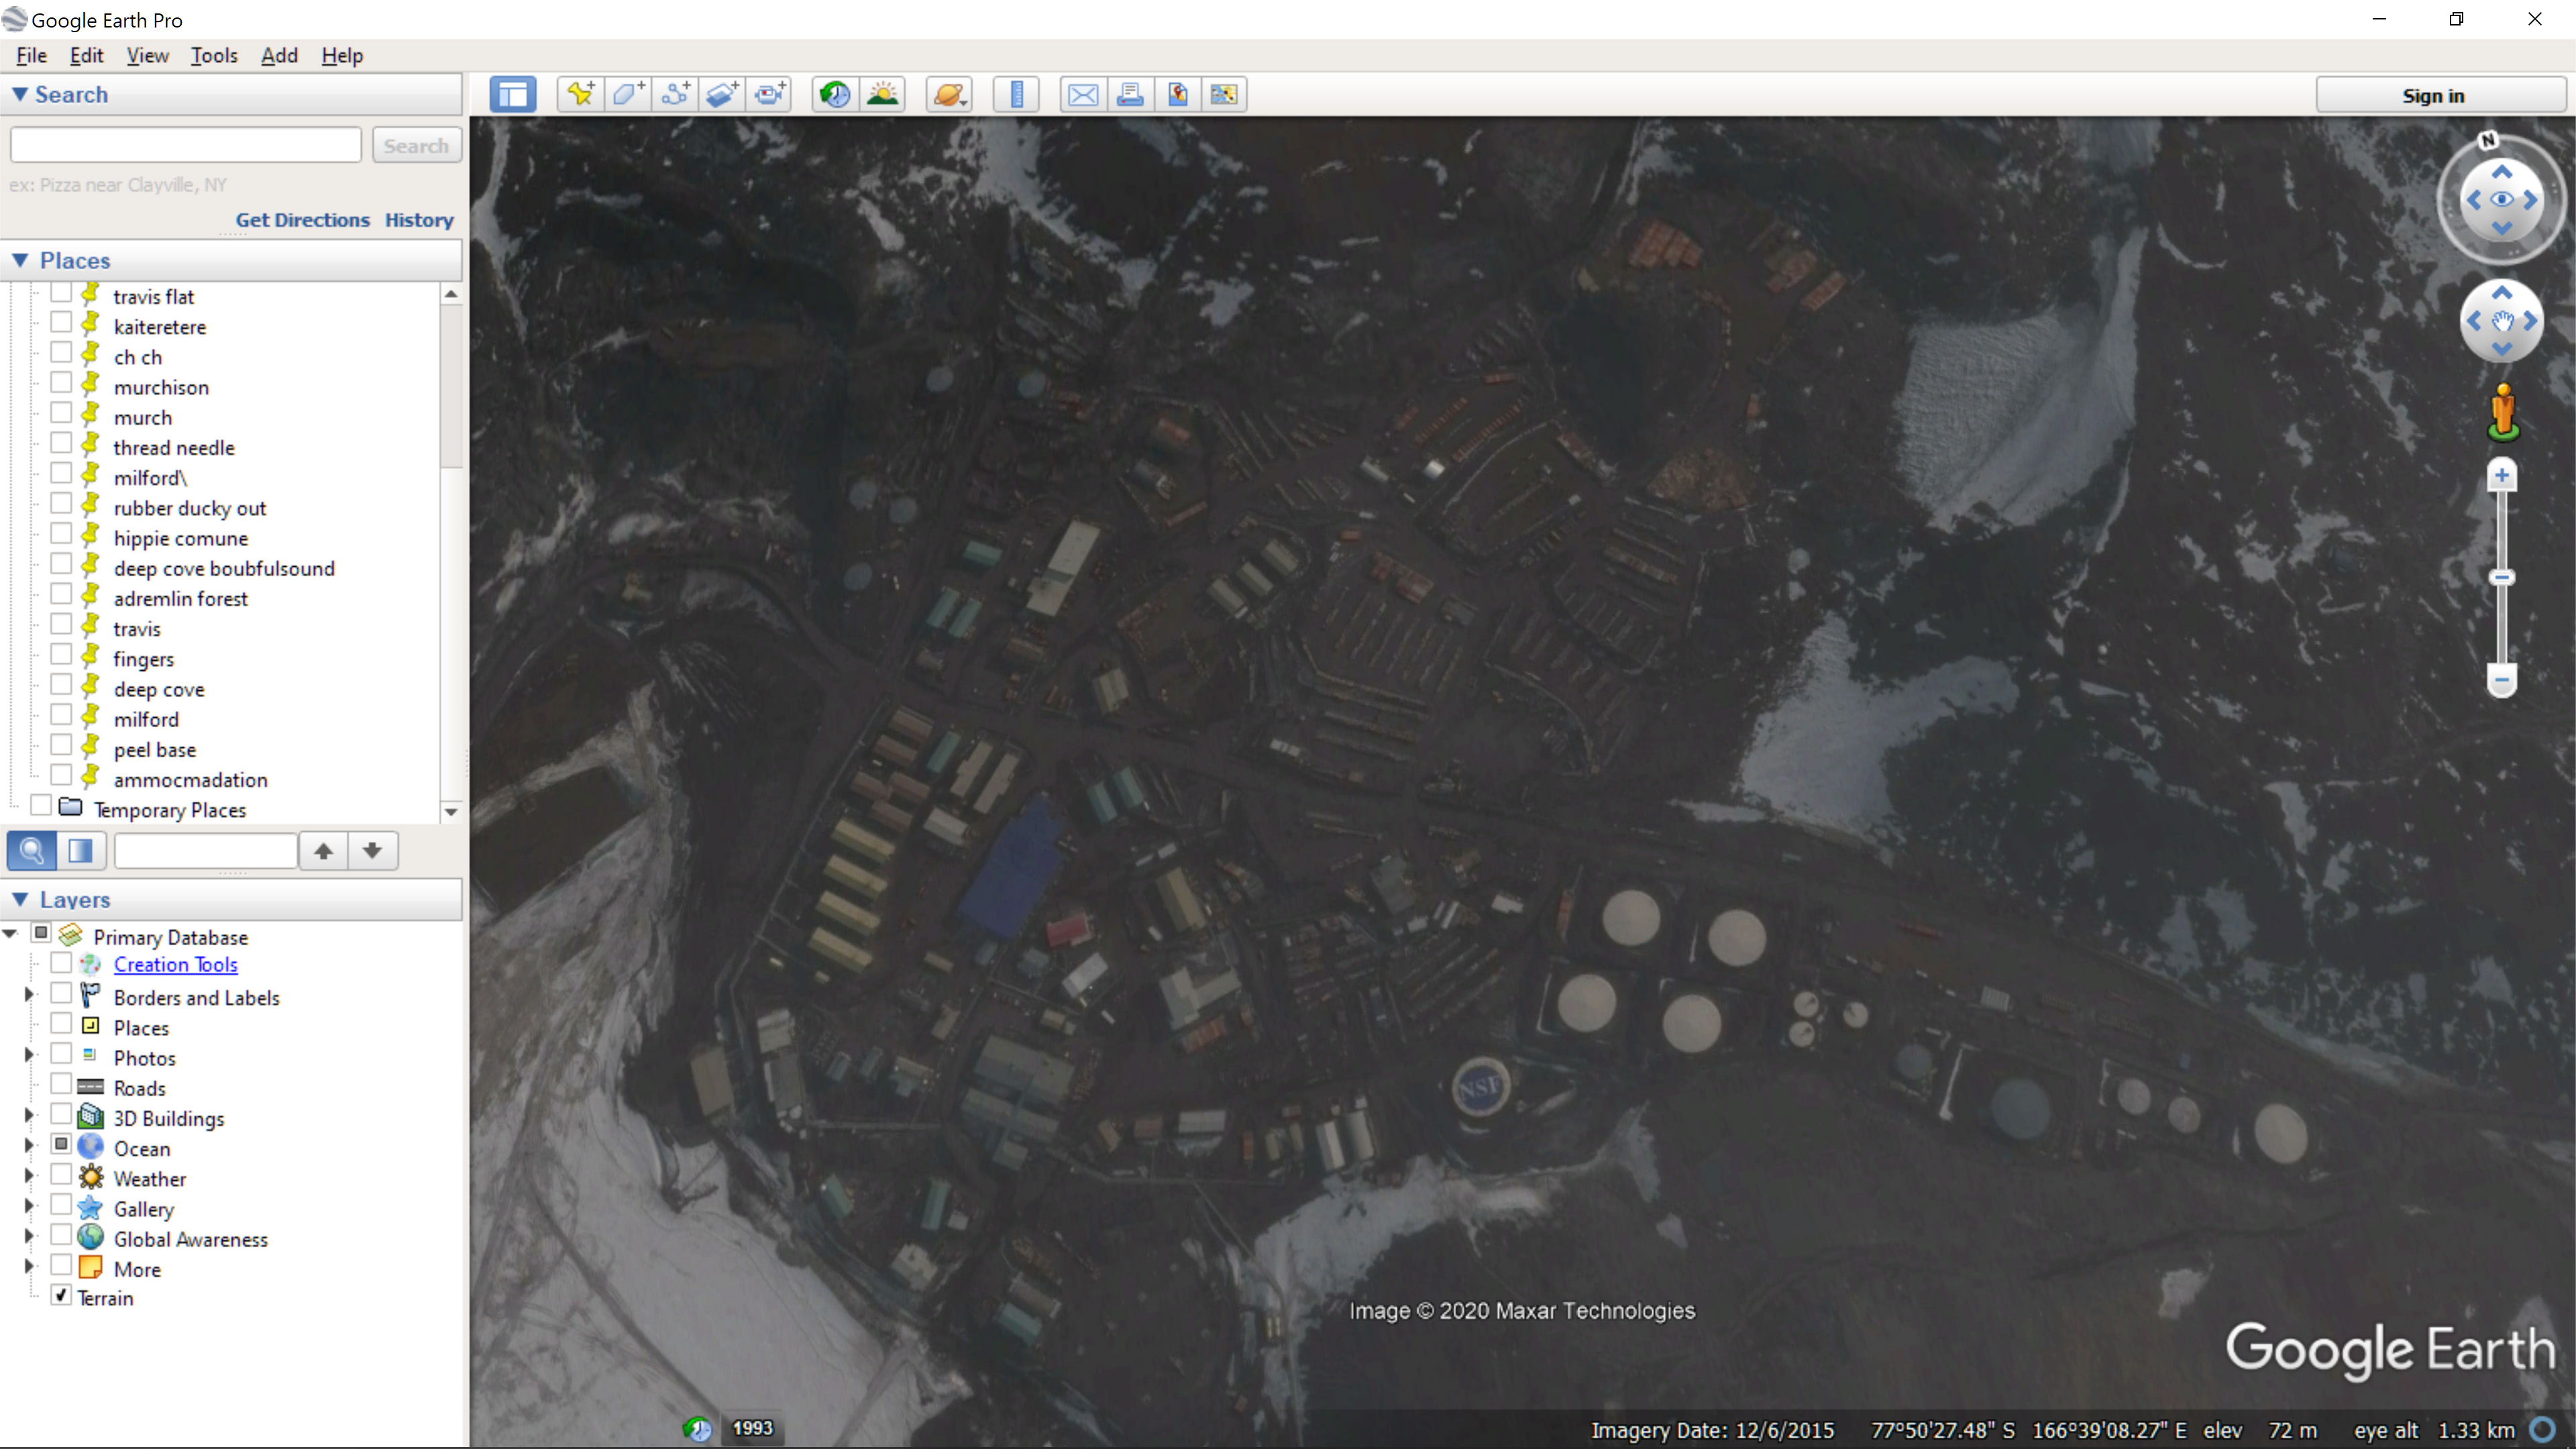Zoom out with the minus button

click(x=2502, y=680)
